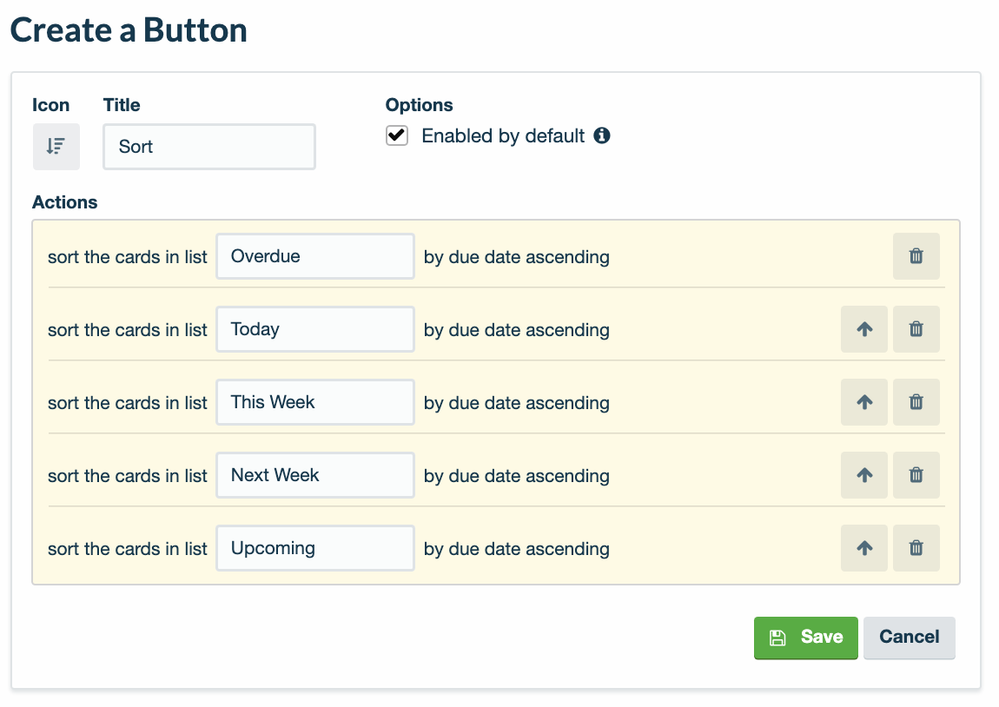Click the Title field containing Sort

click(209, 147)
